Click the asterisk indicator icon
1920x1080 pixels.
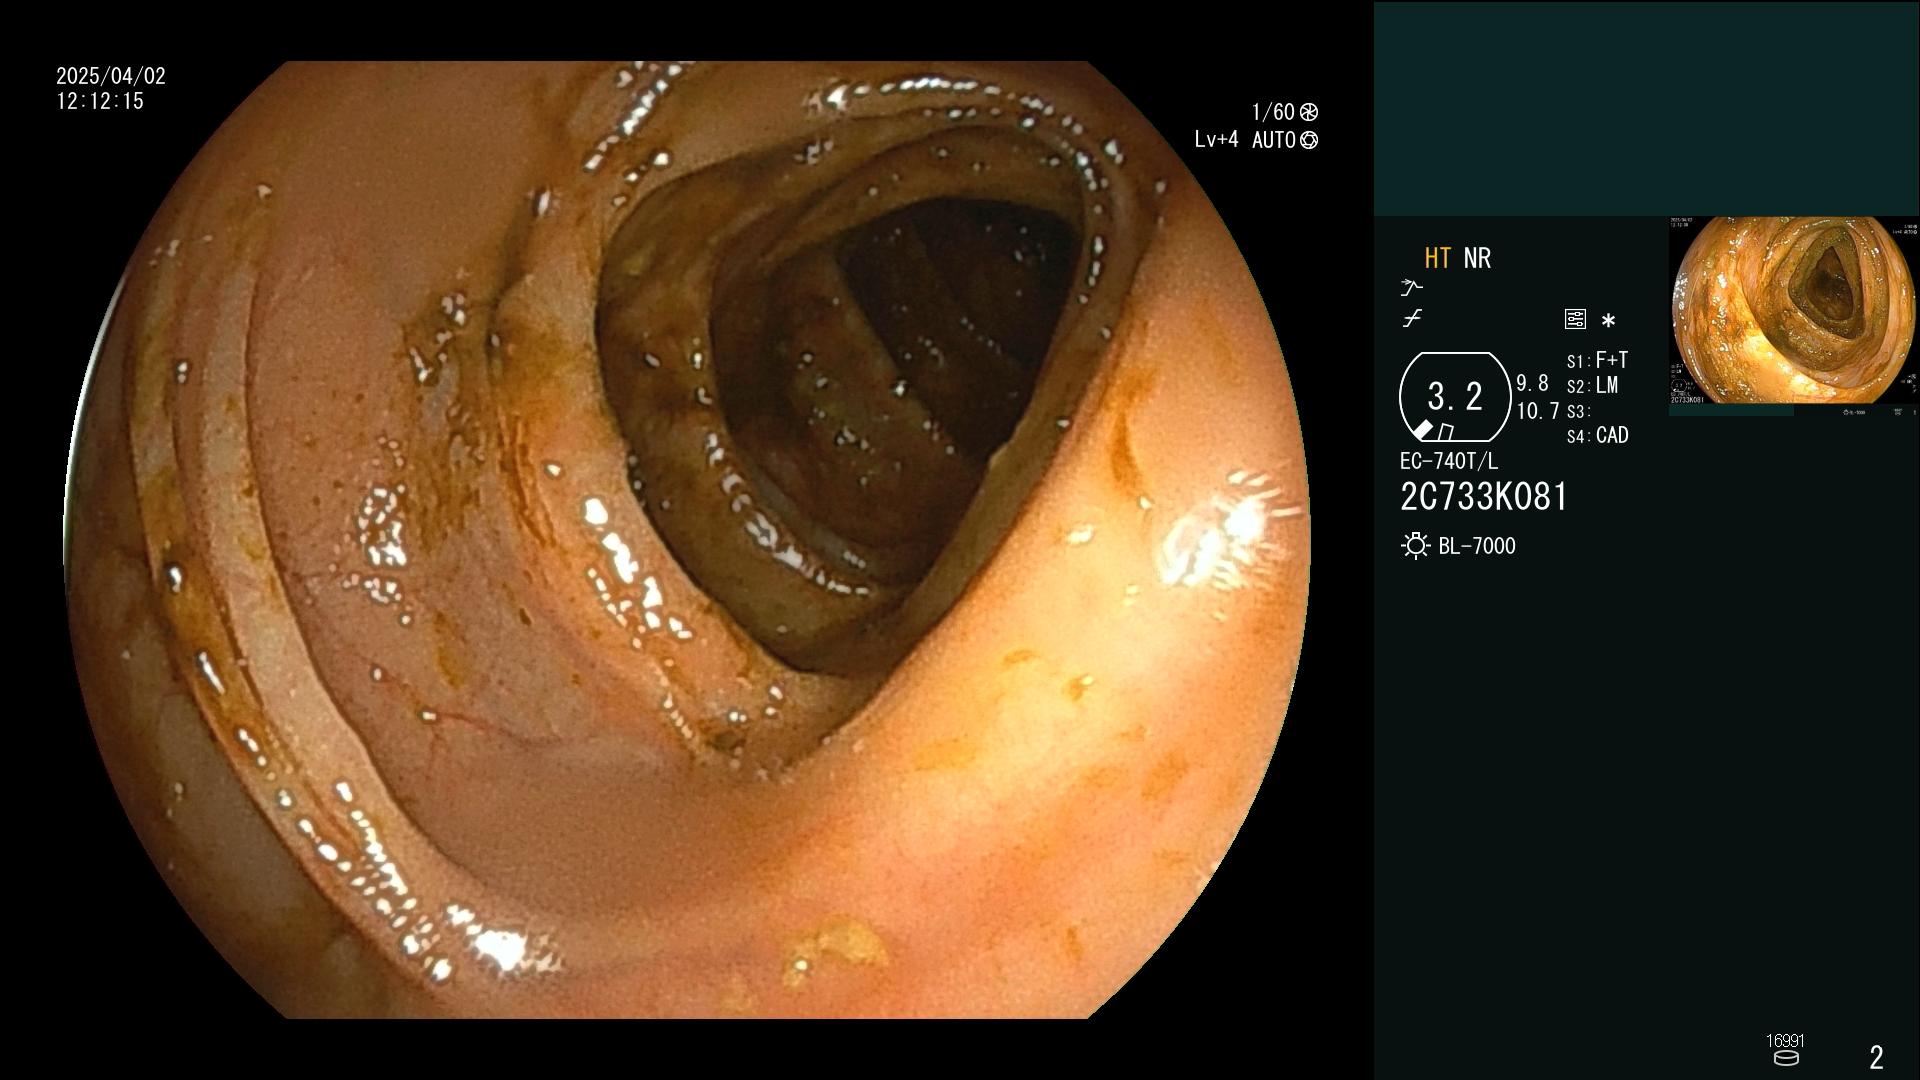pos(1608,321)
